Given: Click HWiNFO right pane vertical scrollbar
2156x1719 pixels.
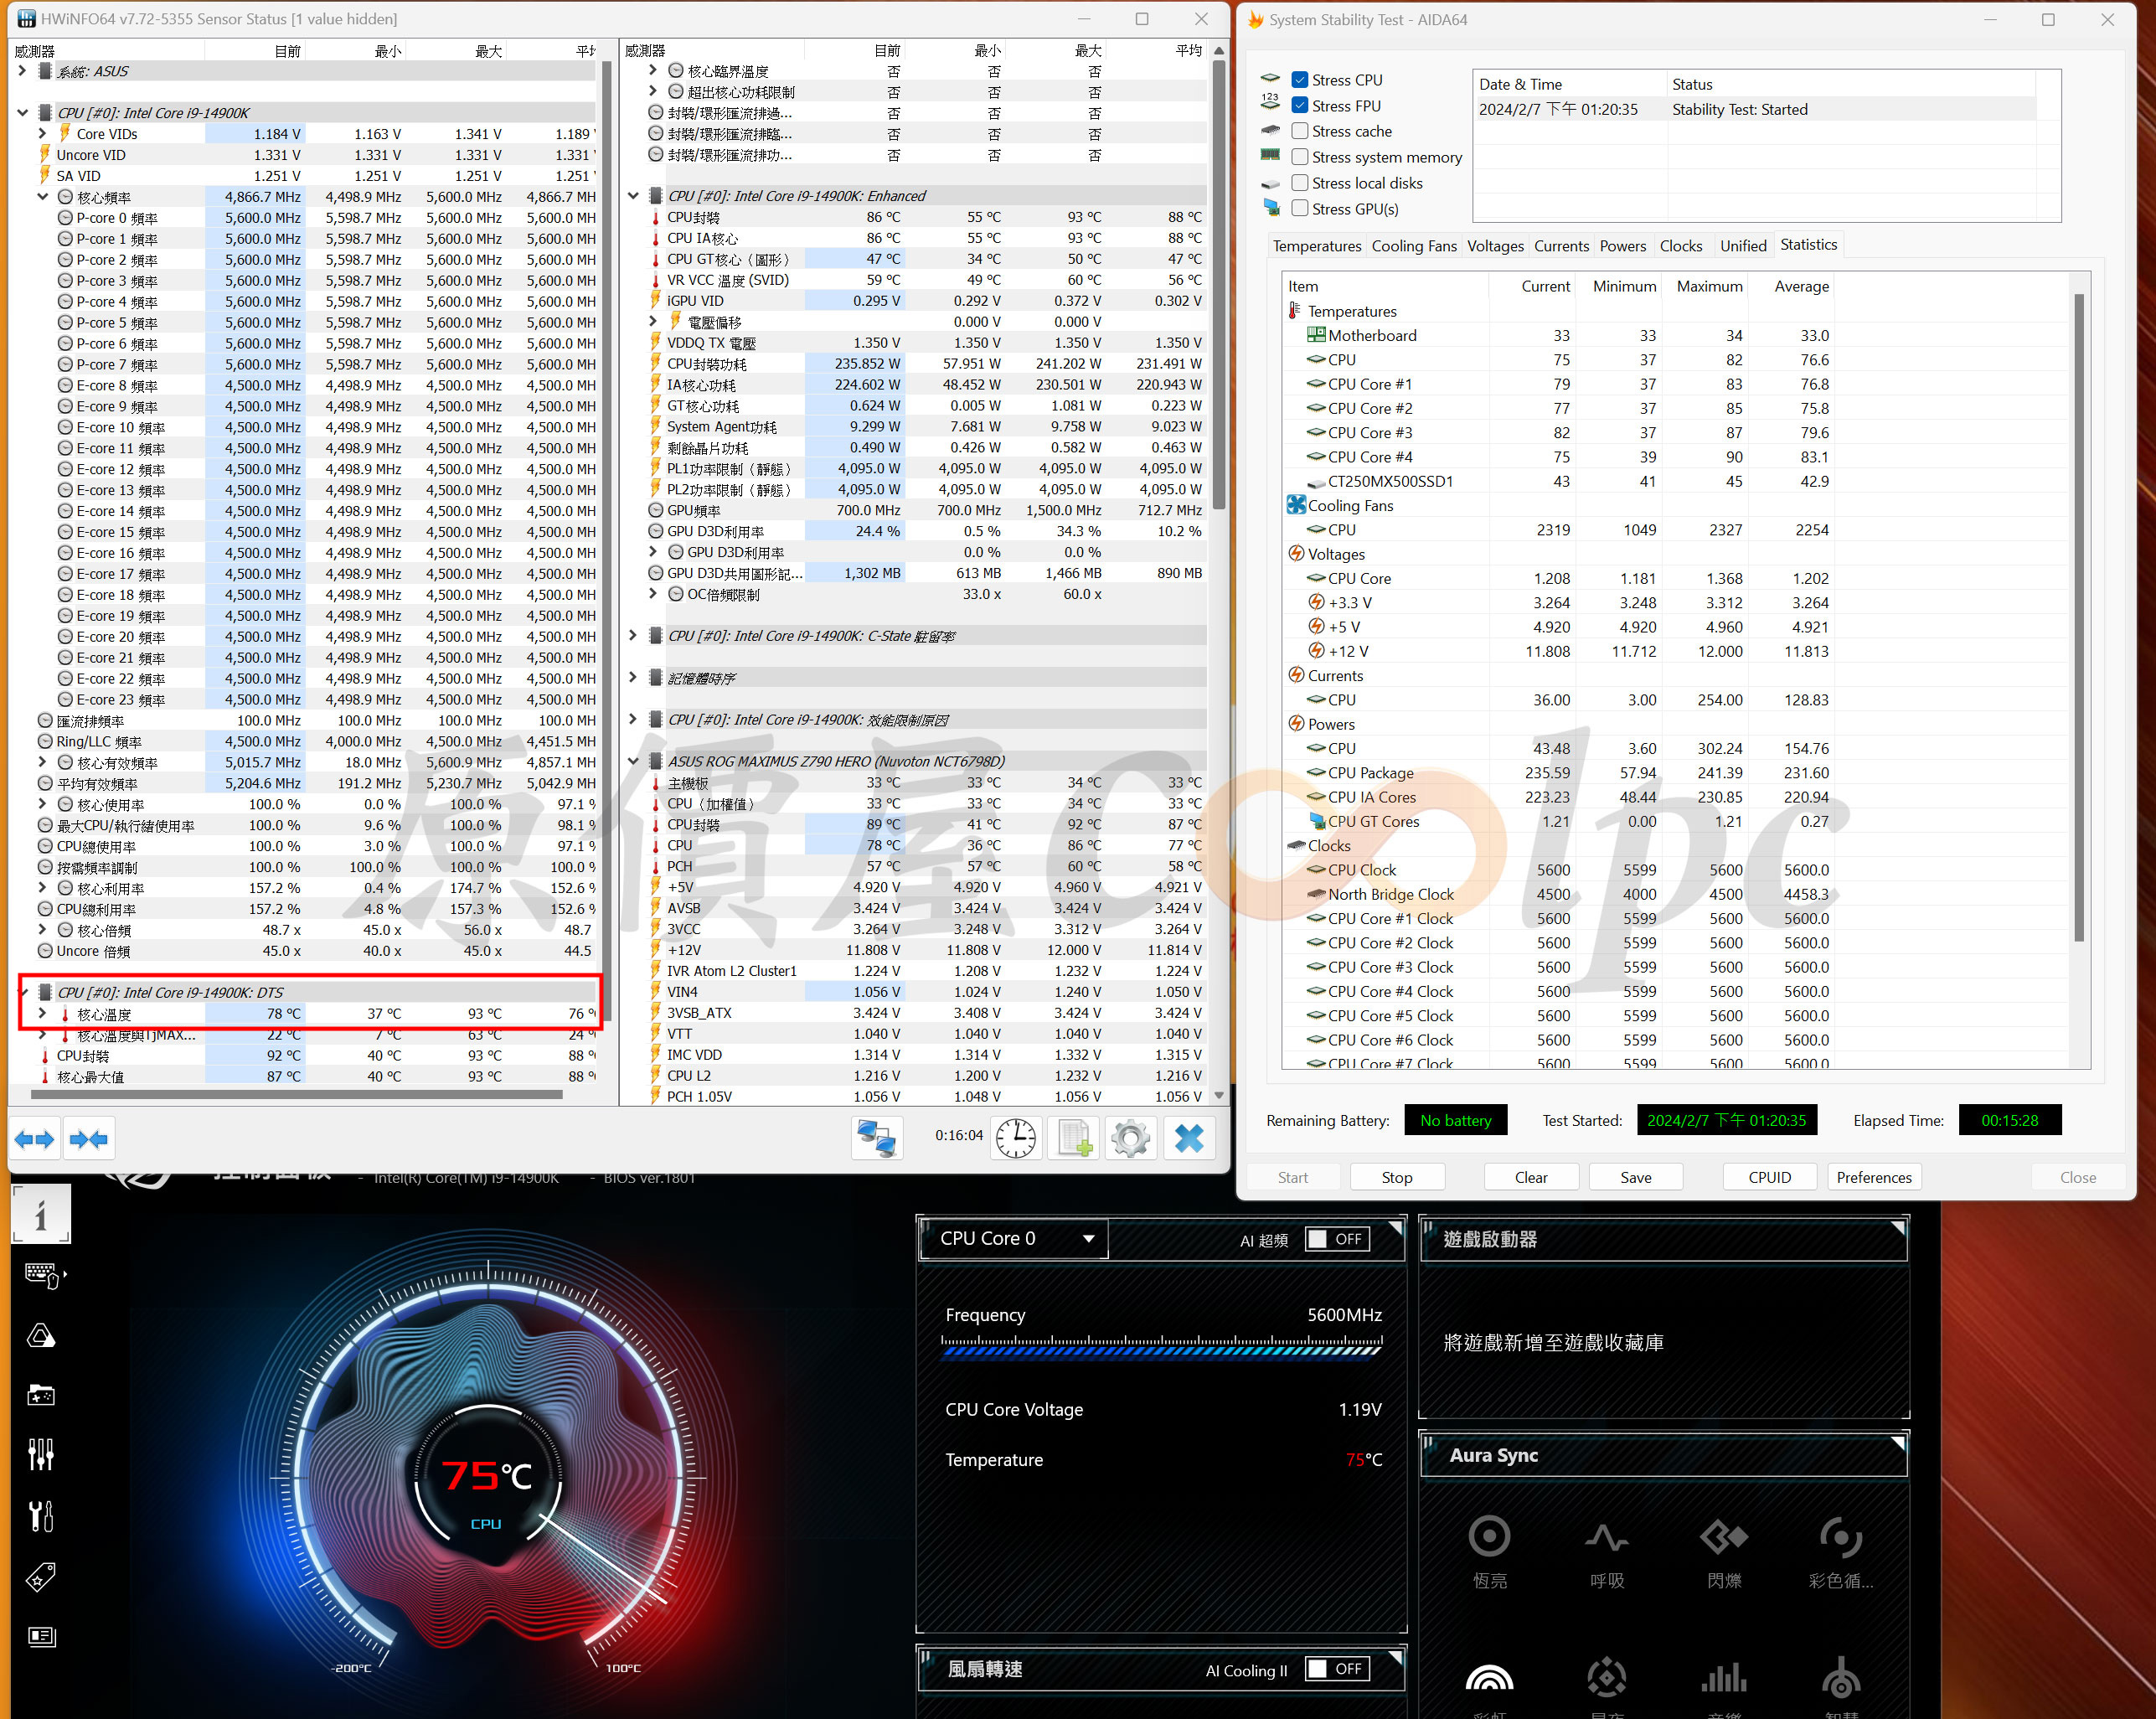Looking at the screenshot, I should point(1218,284).
